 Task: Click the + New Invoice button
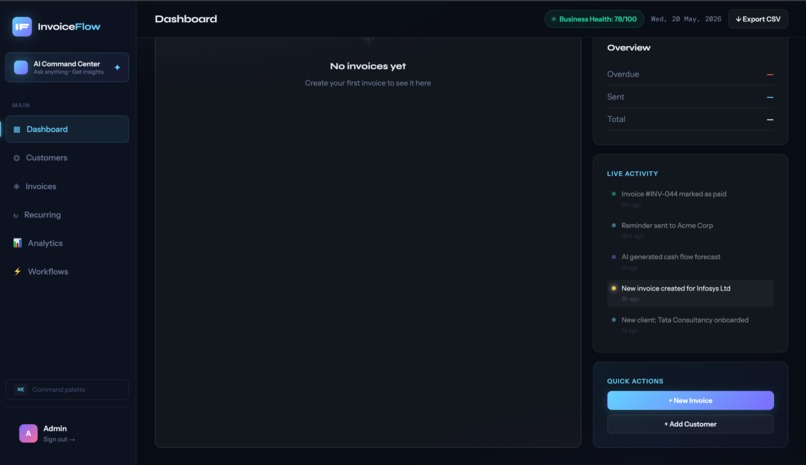point(690,400)
